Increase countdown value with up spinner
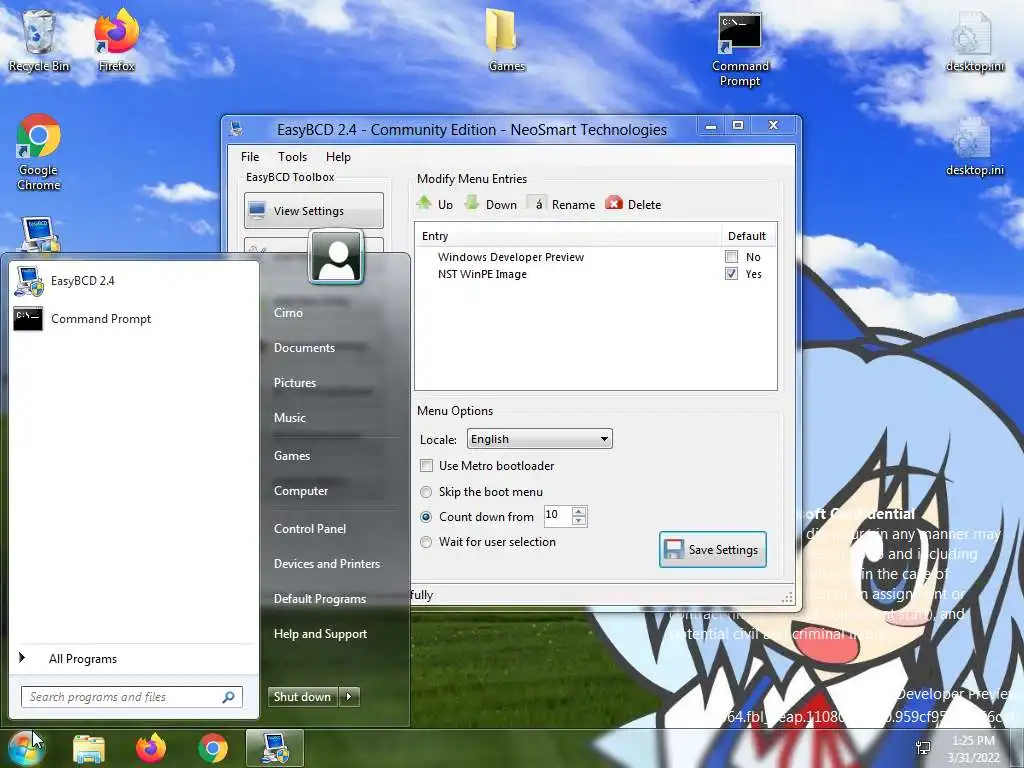Image resolution: width=1024 pixels, height=768 pixels. (x=579, y=511)
